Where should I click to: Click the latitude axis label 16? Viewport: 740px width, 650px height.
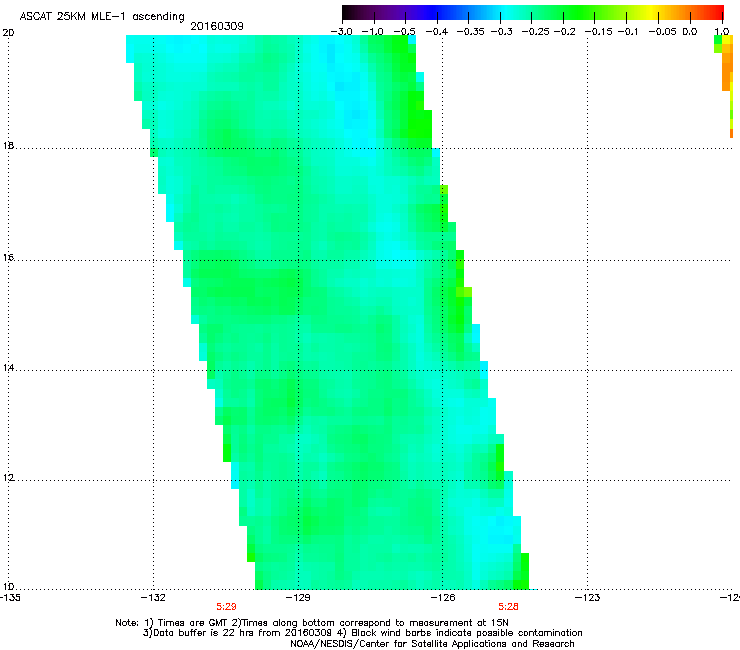pos(8,258)
